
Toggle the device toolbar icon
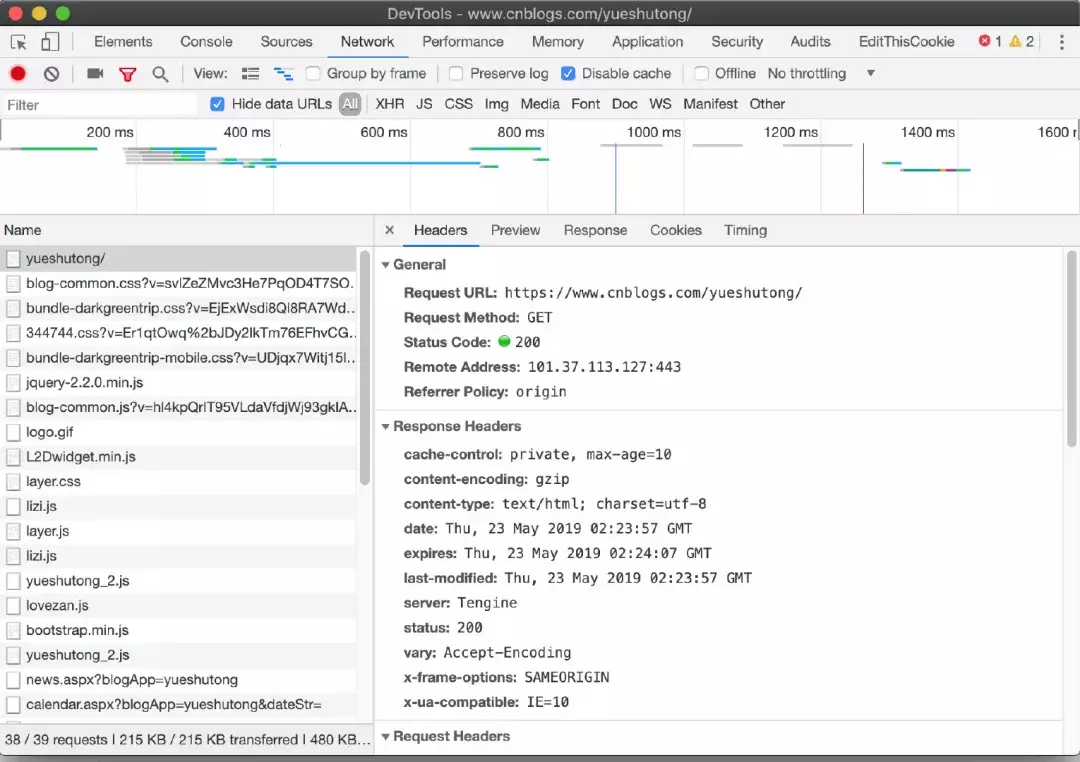[x=50, y=42]
